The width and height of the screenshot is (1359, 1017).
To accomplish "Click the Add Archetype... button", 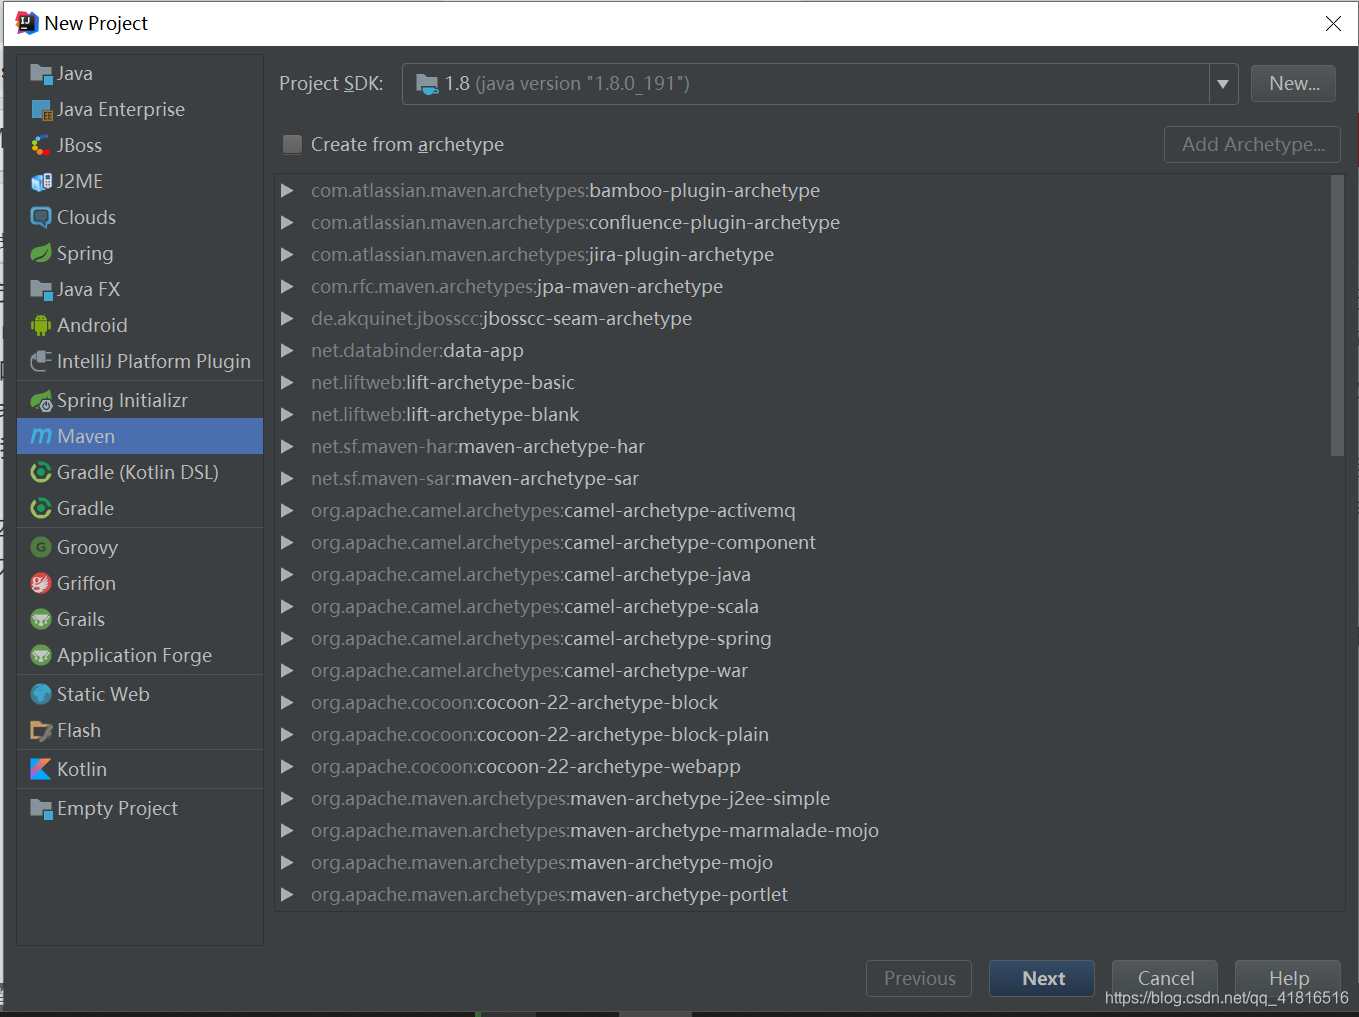I will 1252,144.
